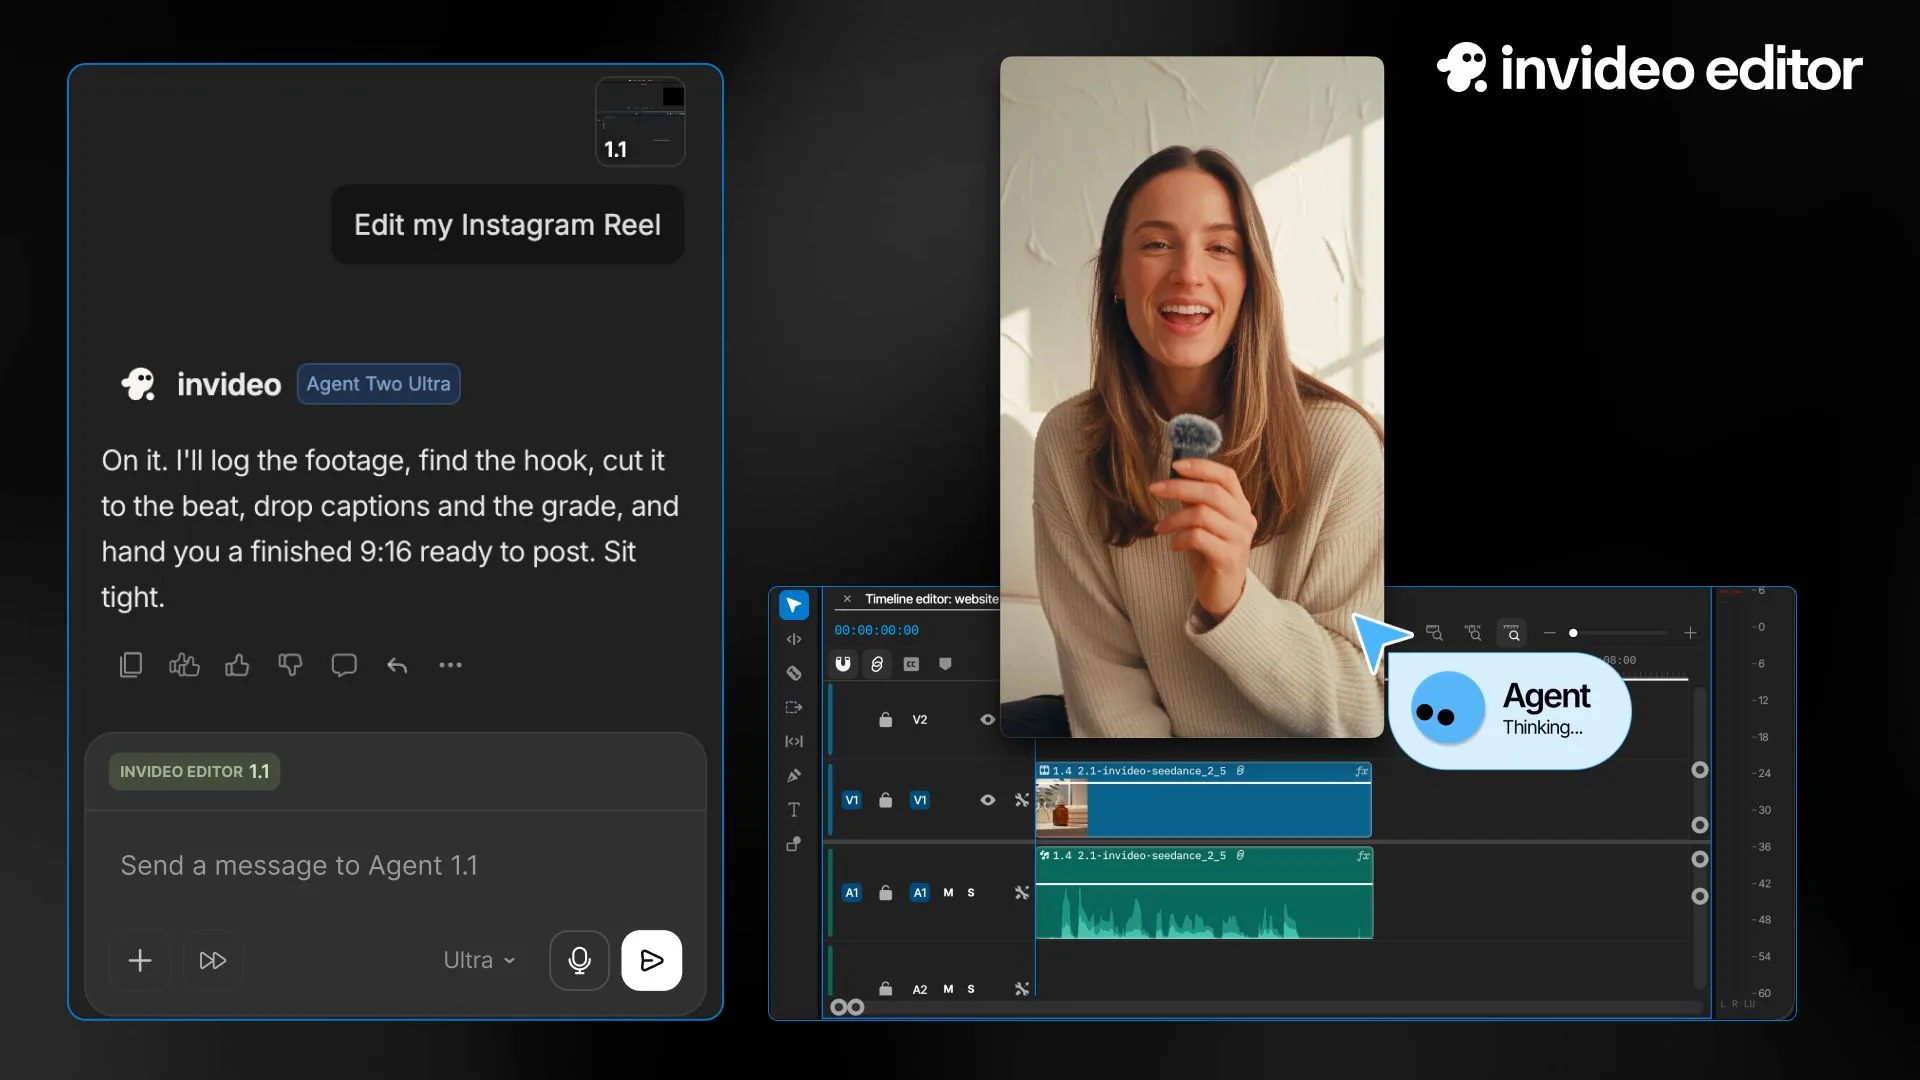Click the horizontal timeline scrollbar handle
Screen dimensions: 1920x1080
click(847, 1007)
